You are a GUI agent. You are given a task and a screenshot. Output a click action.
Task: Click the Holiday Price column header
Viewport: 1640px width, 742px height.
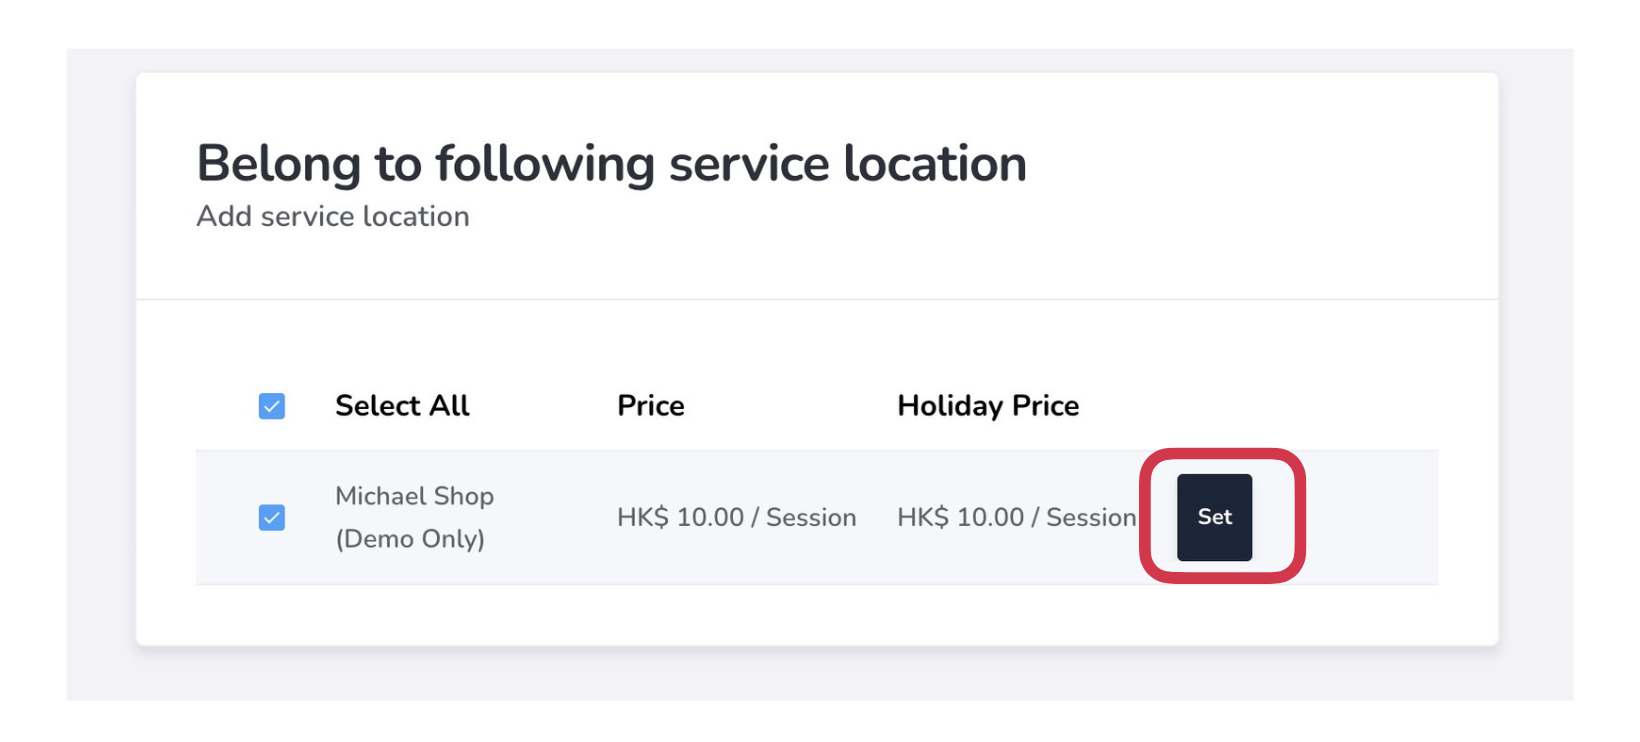click(988, 406)
